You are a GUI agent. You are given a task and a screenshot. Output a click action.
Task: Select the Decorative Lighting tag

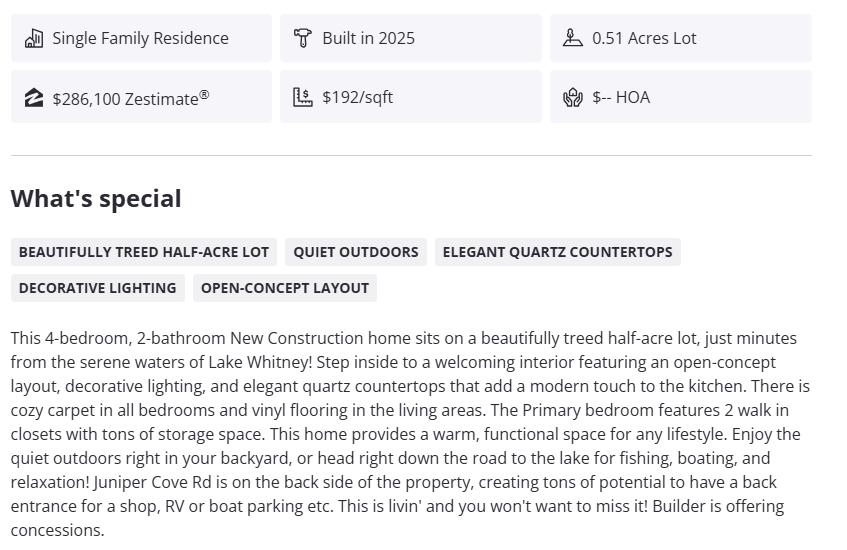coord(97,288)
